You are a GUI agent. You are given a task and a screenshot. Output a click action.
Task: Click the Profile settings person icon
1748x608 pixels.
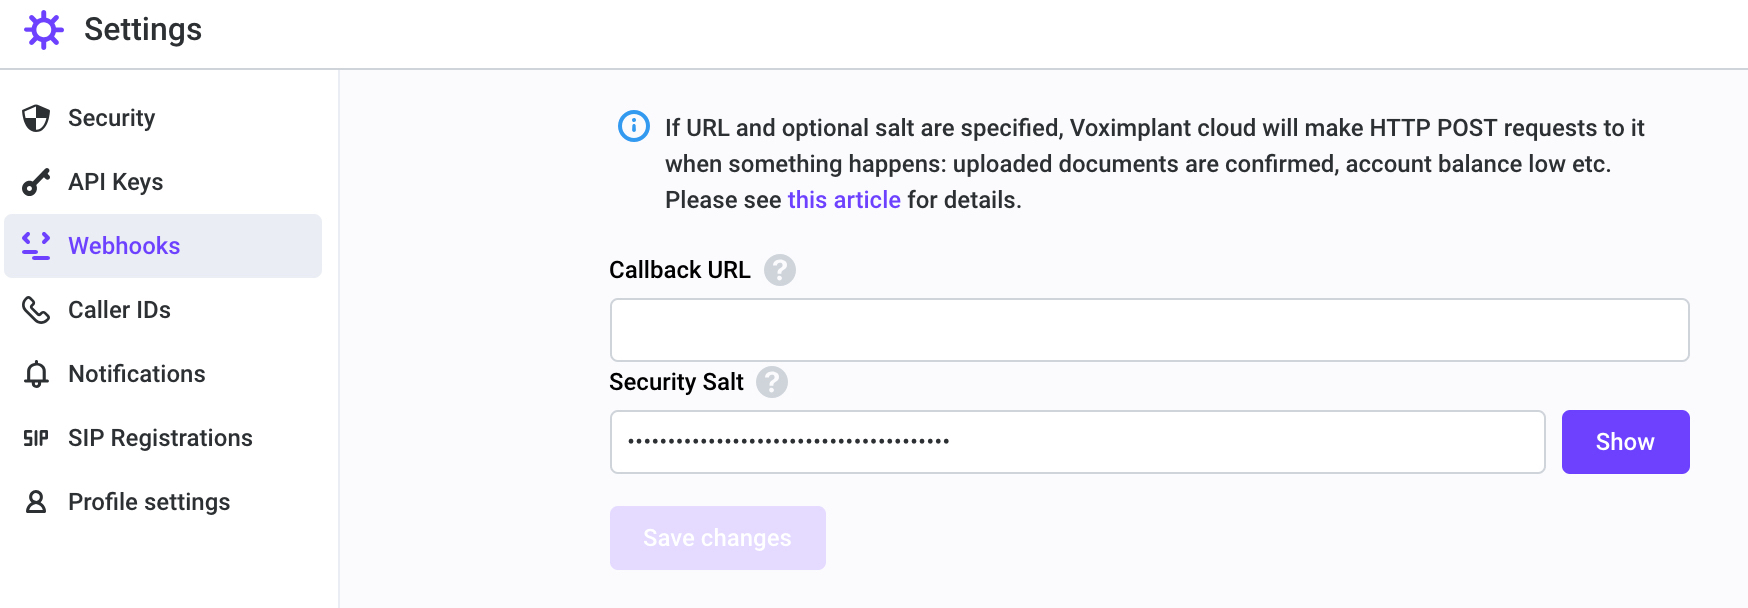(36, 502)
